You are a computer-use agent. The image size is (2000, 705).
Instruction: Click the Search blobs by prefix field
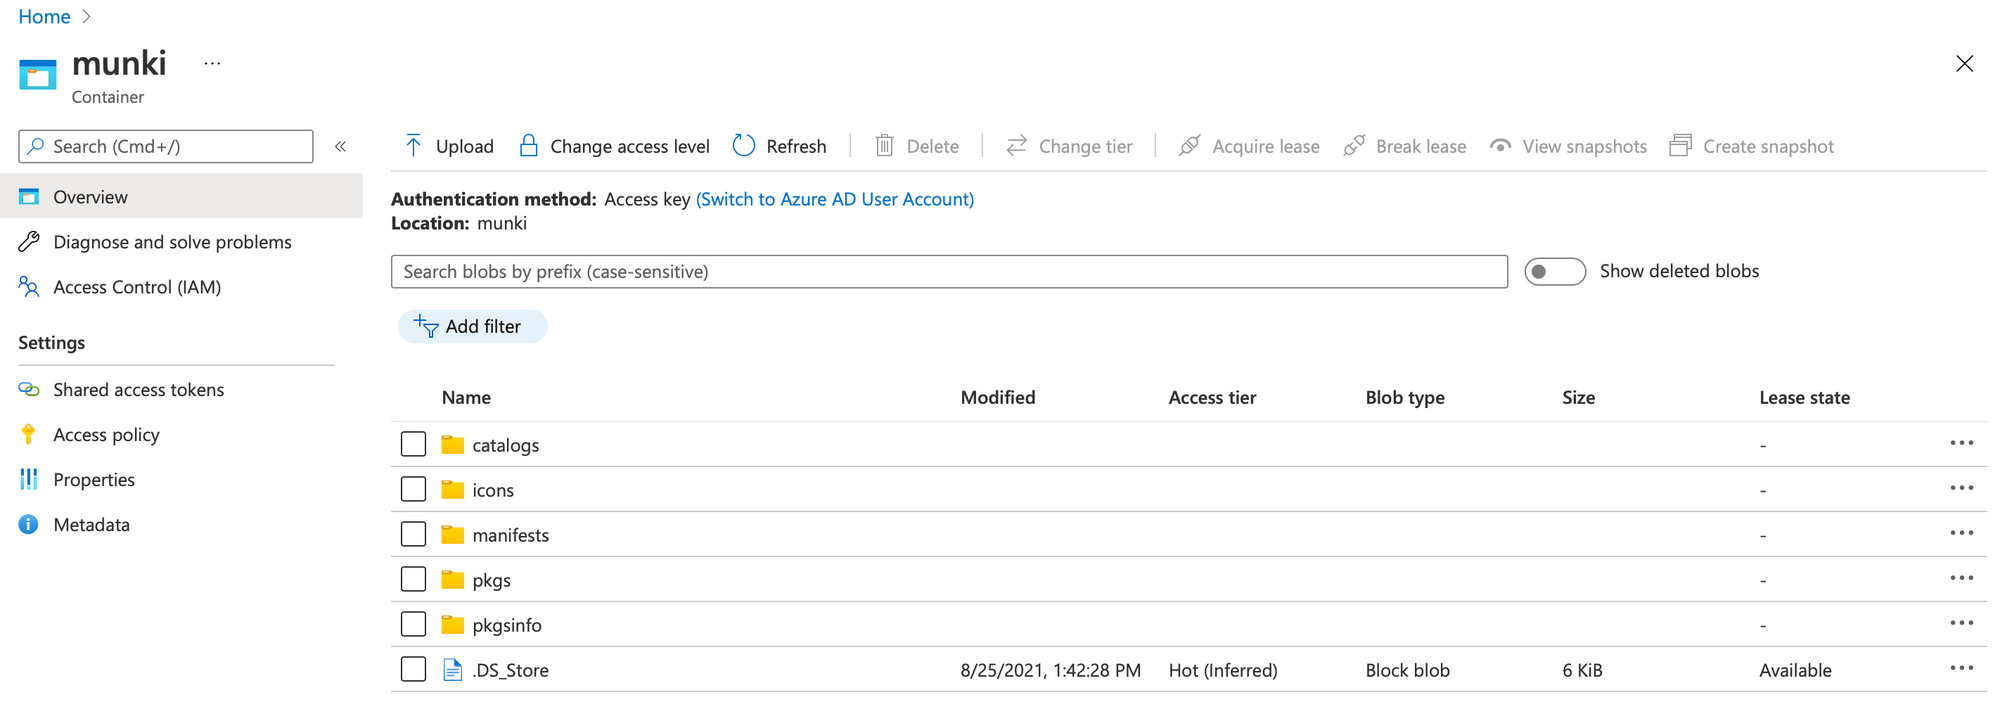(948, 272)
